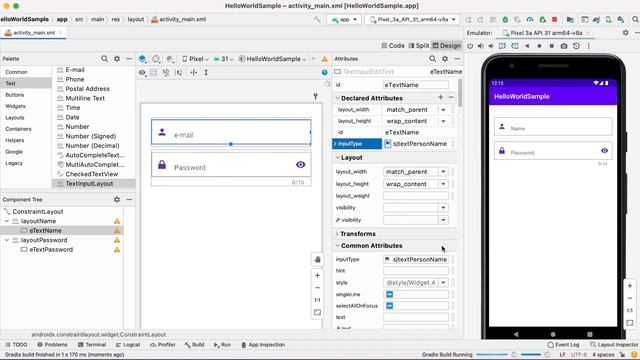The height and width of the screenshot is (360, 640).
Task: Toggle the selectAllOnFocus checkbox
Action: pyautogui.click(x=389, y=306)
